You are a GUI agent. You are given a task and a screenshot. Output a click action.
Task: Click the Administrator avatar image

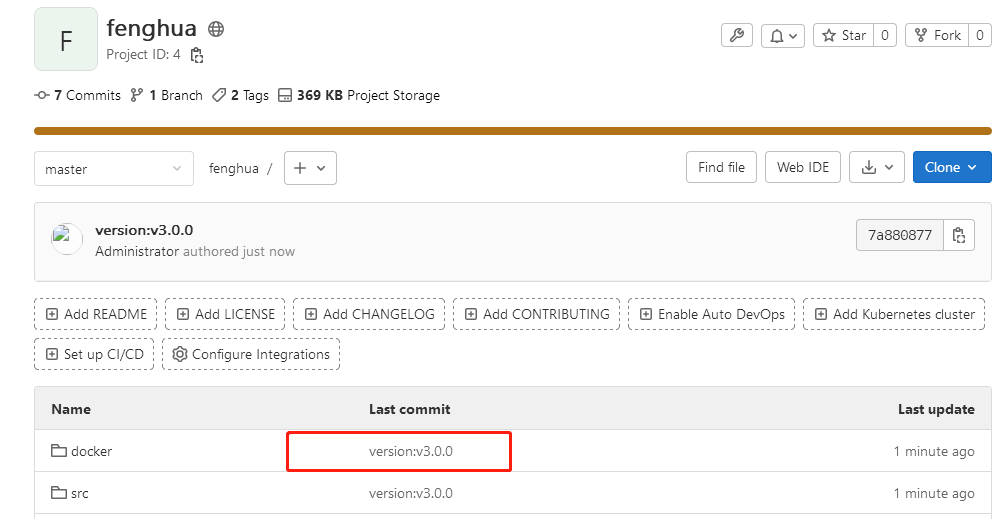[x=67, y=237]
